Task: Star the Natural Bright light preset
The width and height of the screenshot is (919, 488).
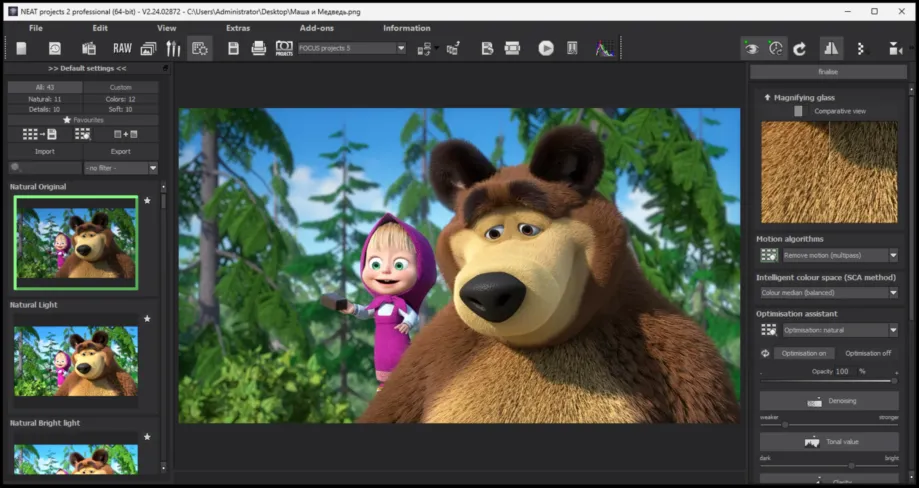Action: 147,437
